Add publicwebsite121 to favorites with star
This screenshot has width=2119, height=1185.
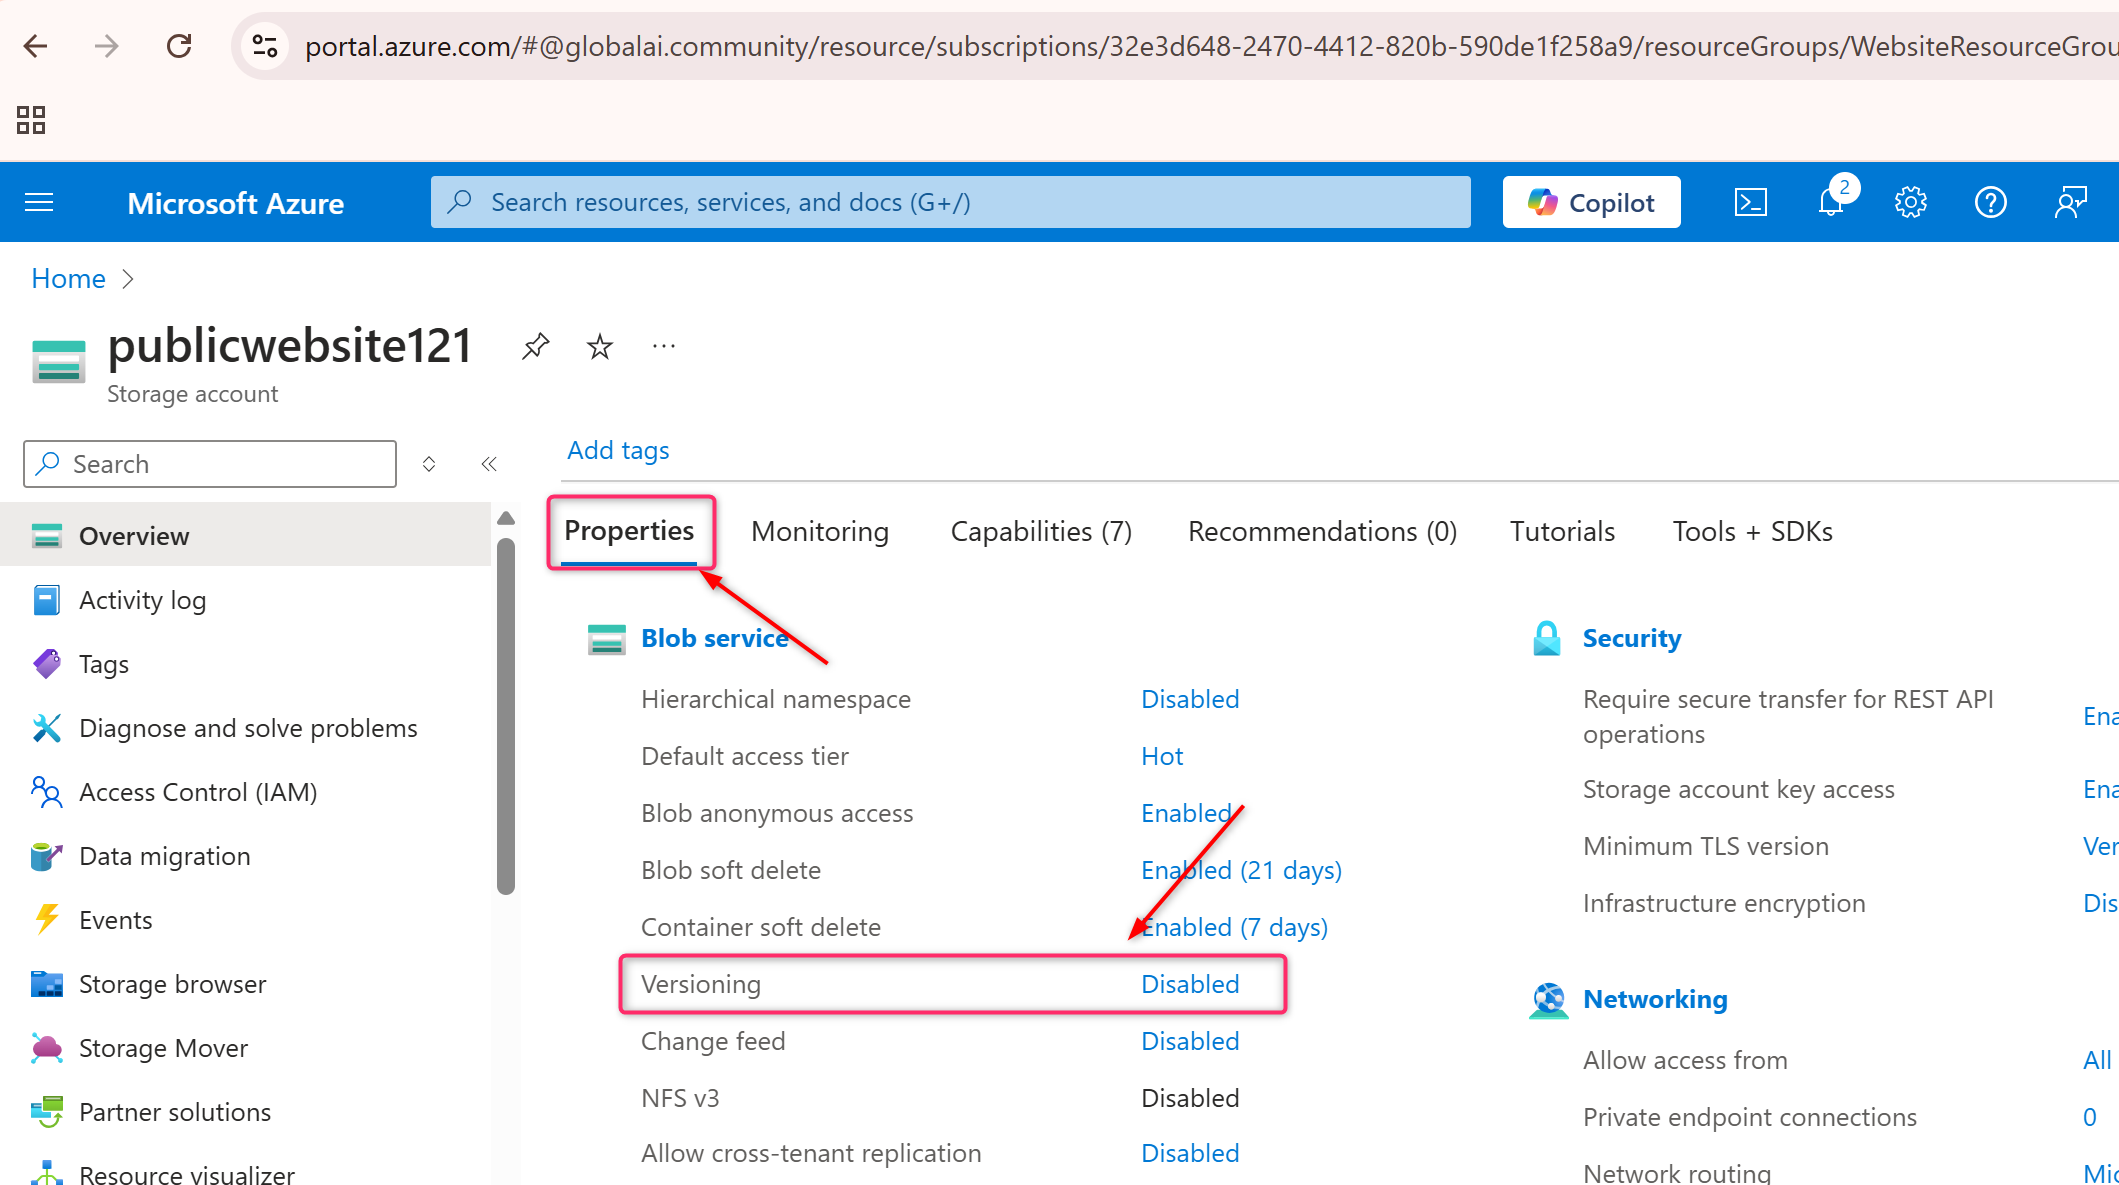coord(600,347)
